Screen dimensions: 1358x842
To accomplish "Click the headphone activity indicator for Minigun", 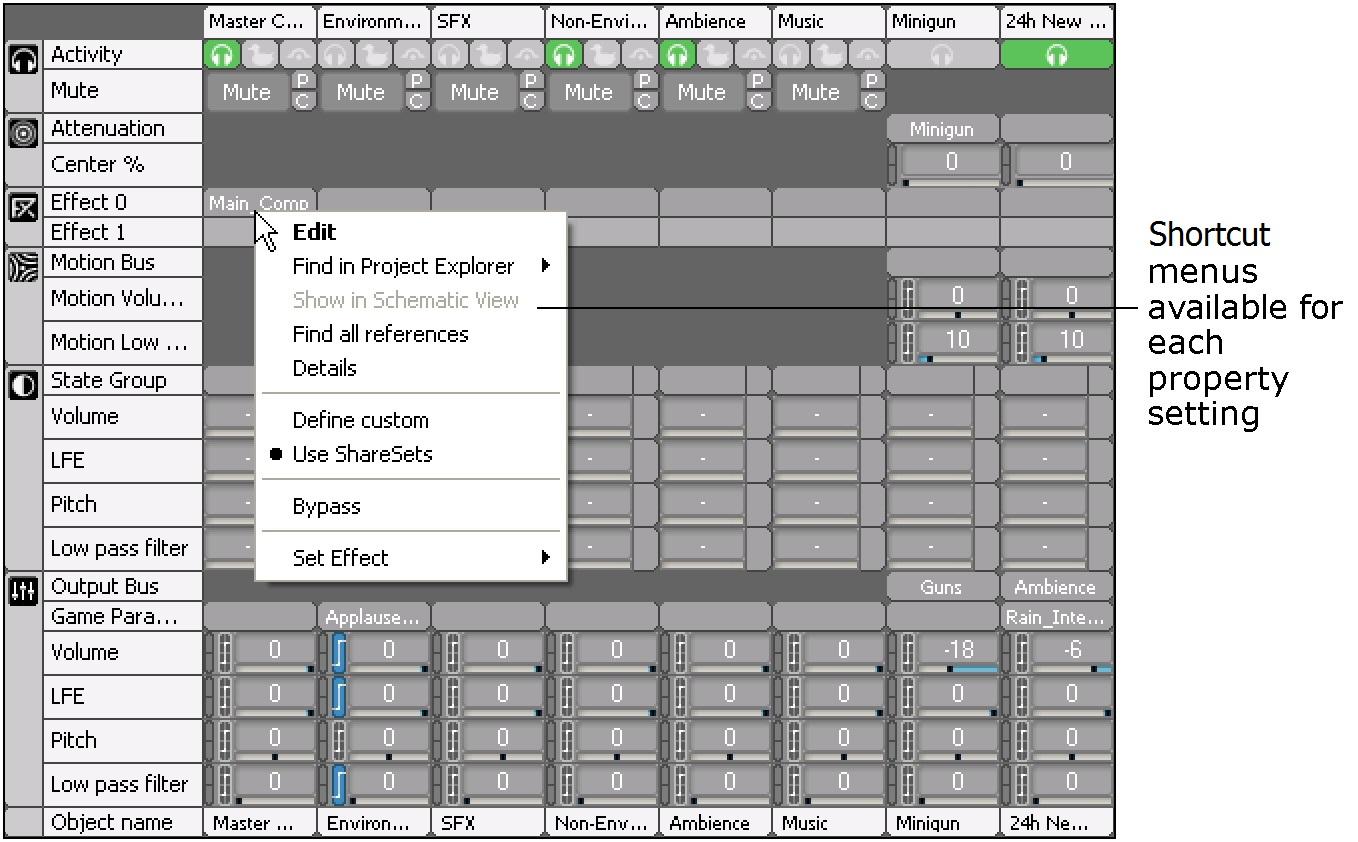I will click(x=942, y=55).
